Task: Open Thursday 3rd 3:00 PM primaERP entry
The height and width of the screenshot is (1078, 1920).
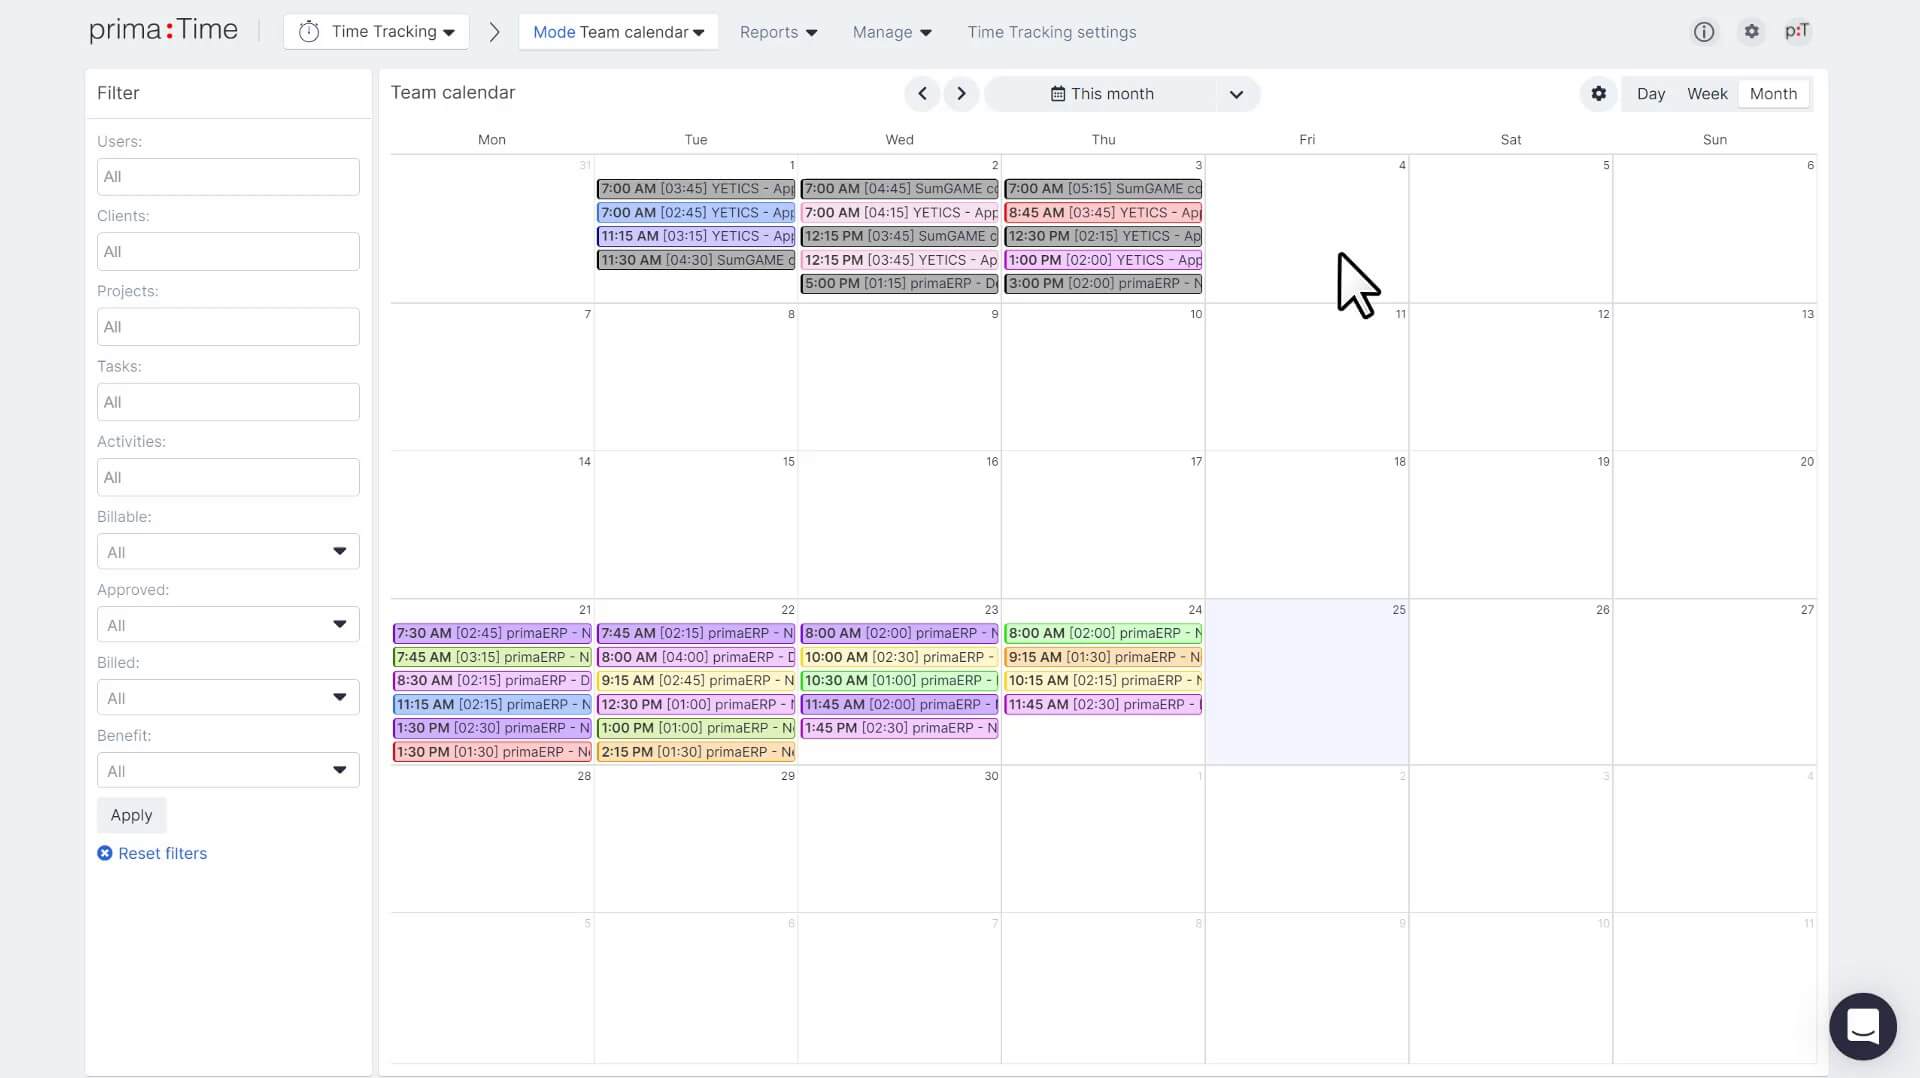Action: tap(1103, 283)
